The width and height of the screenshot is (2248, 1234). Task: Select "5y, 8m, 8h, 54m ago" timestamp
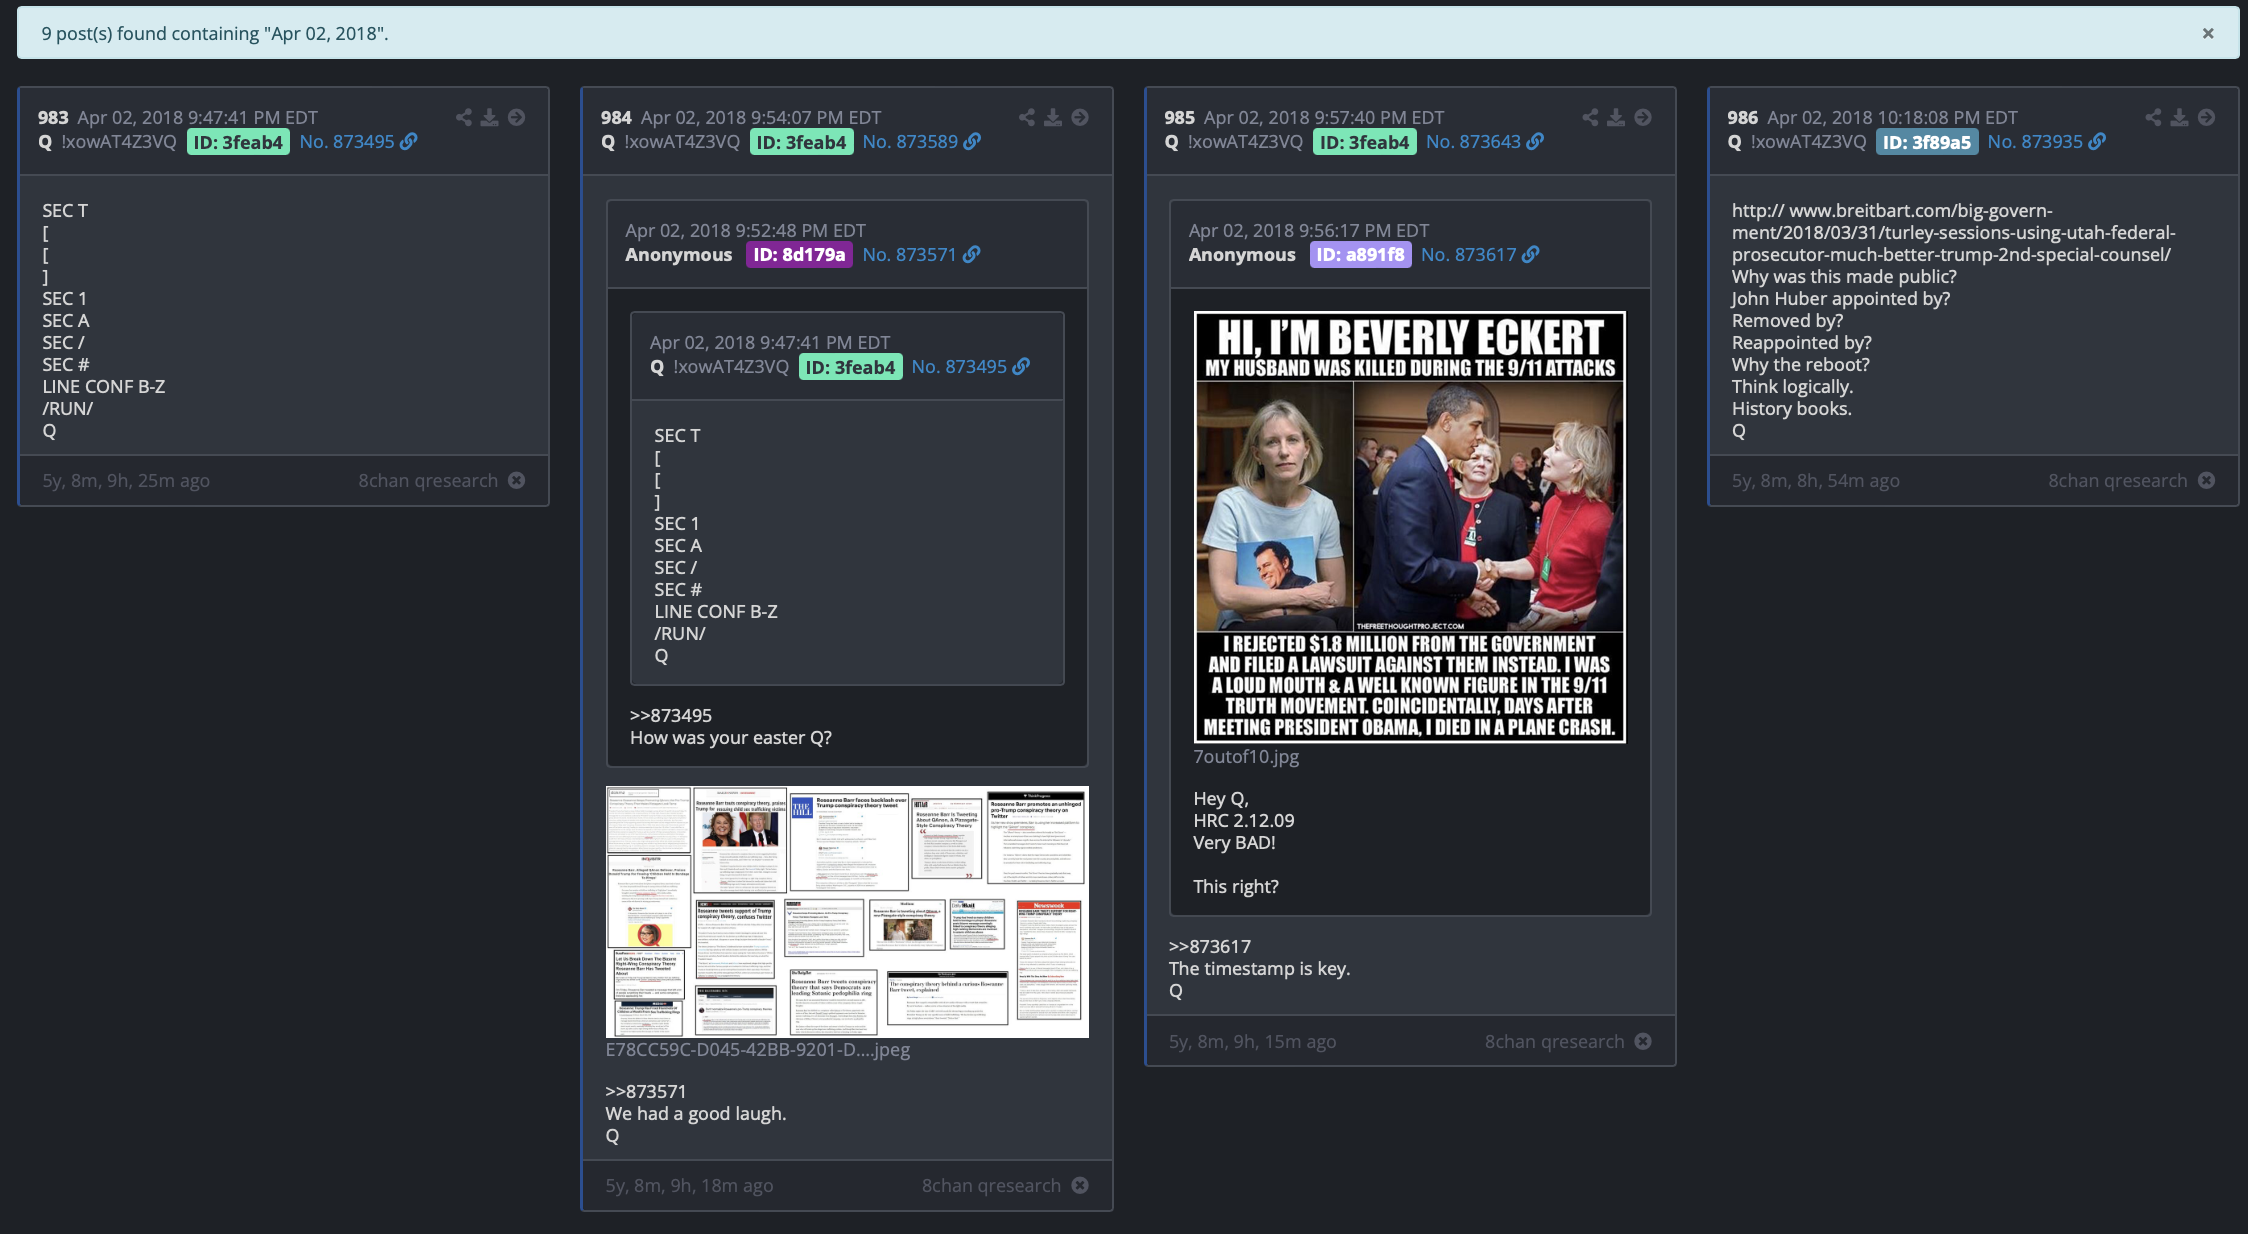(x=1816, y=481)
